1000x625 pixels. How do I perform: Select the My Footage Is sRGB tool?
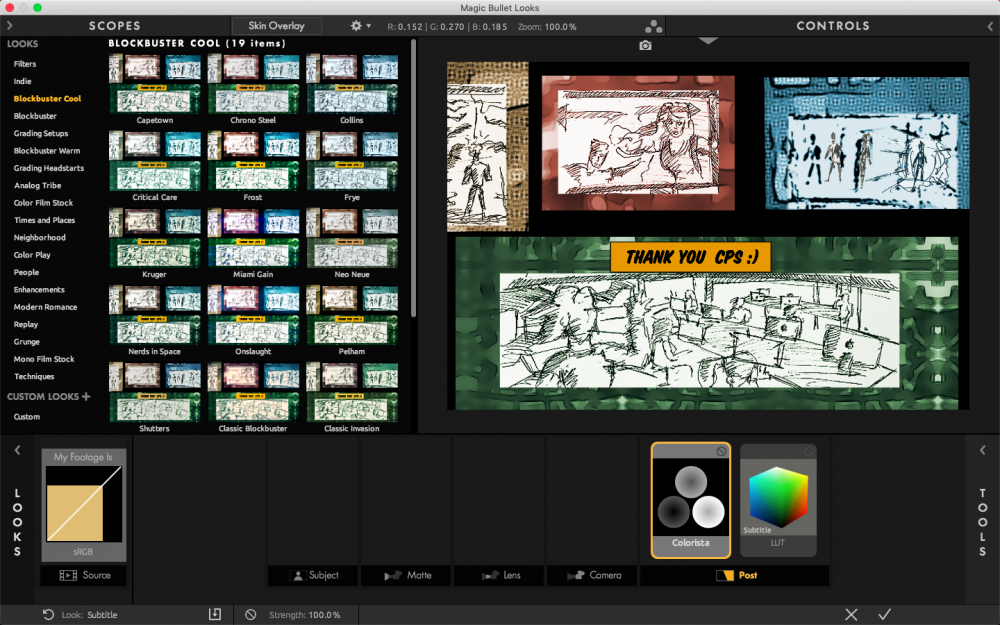(84, 504)
